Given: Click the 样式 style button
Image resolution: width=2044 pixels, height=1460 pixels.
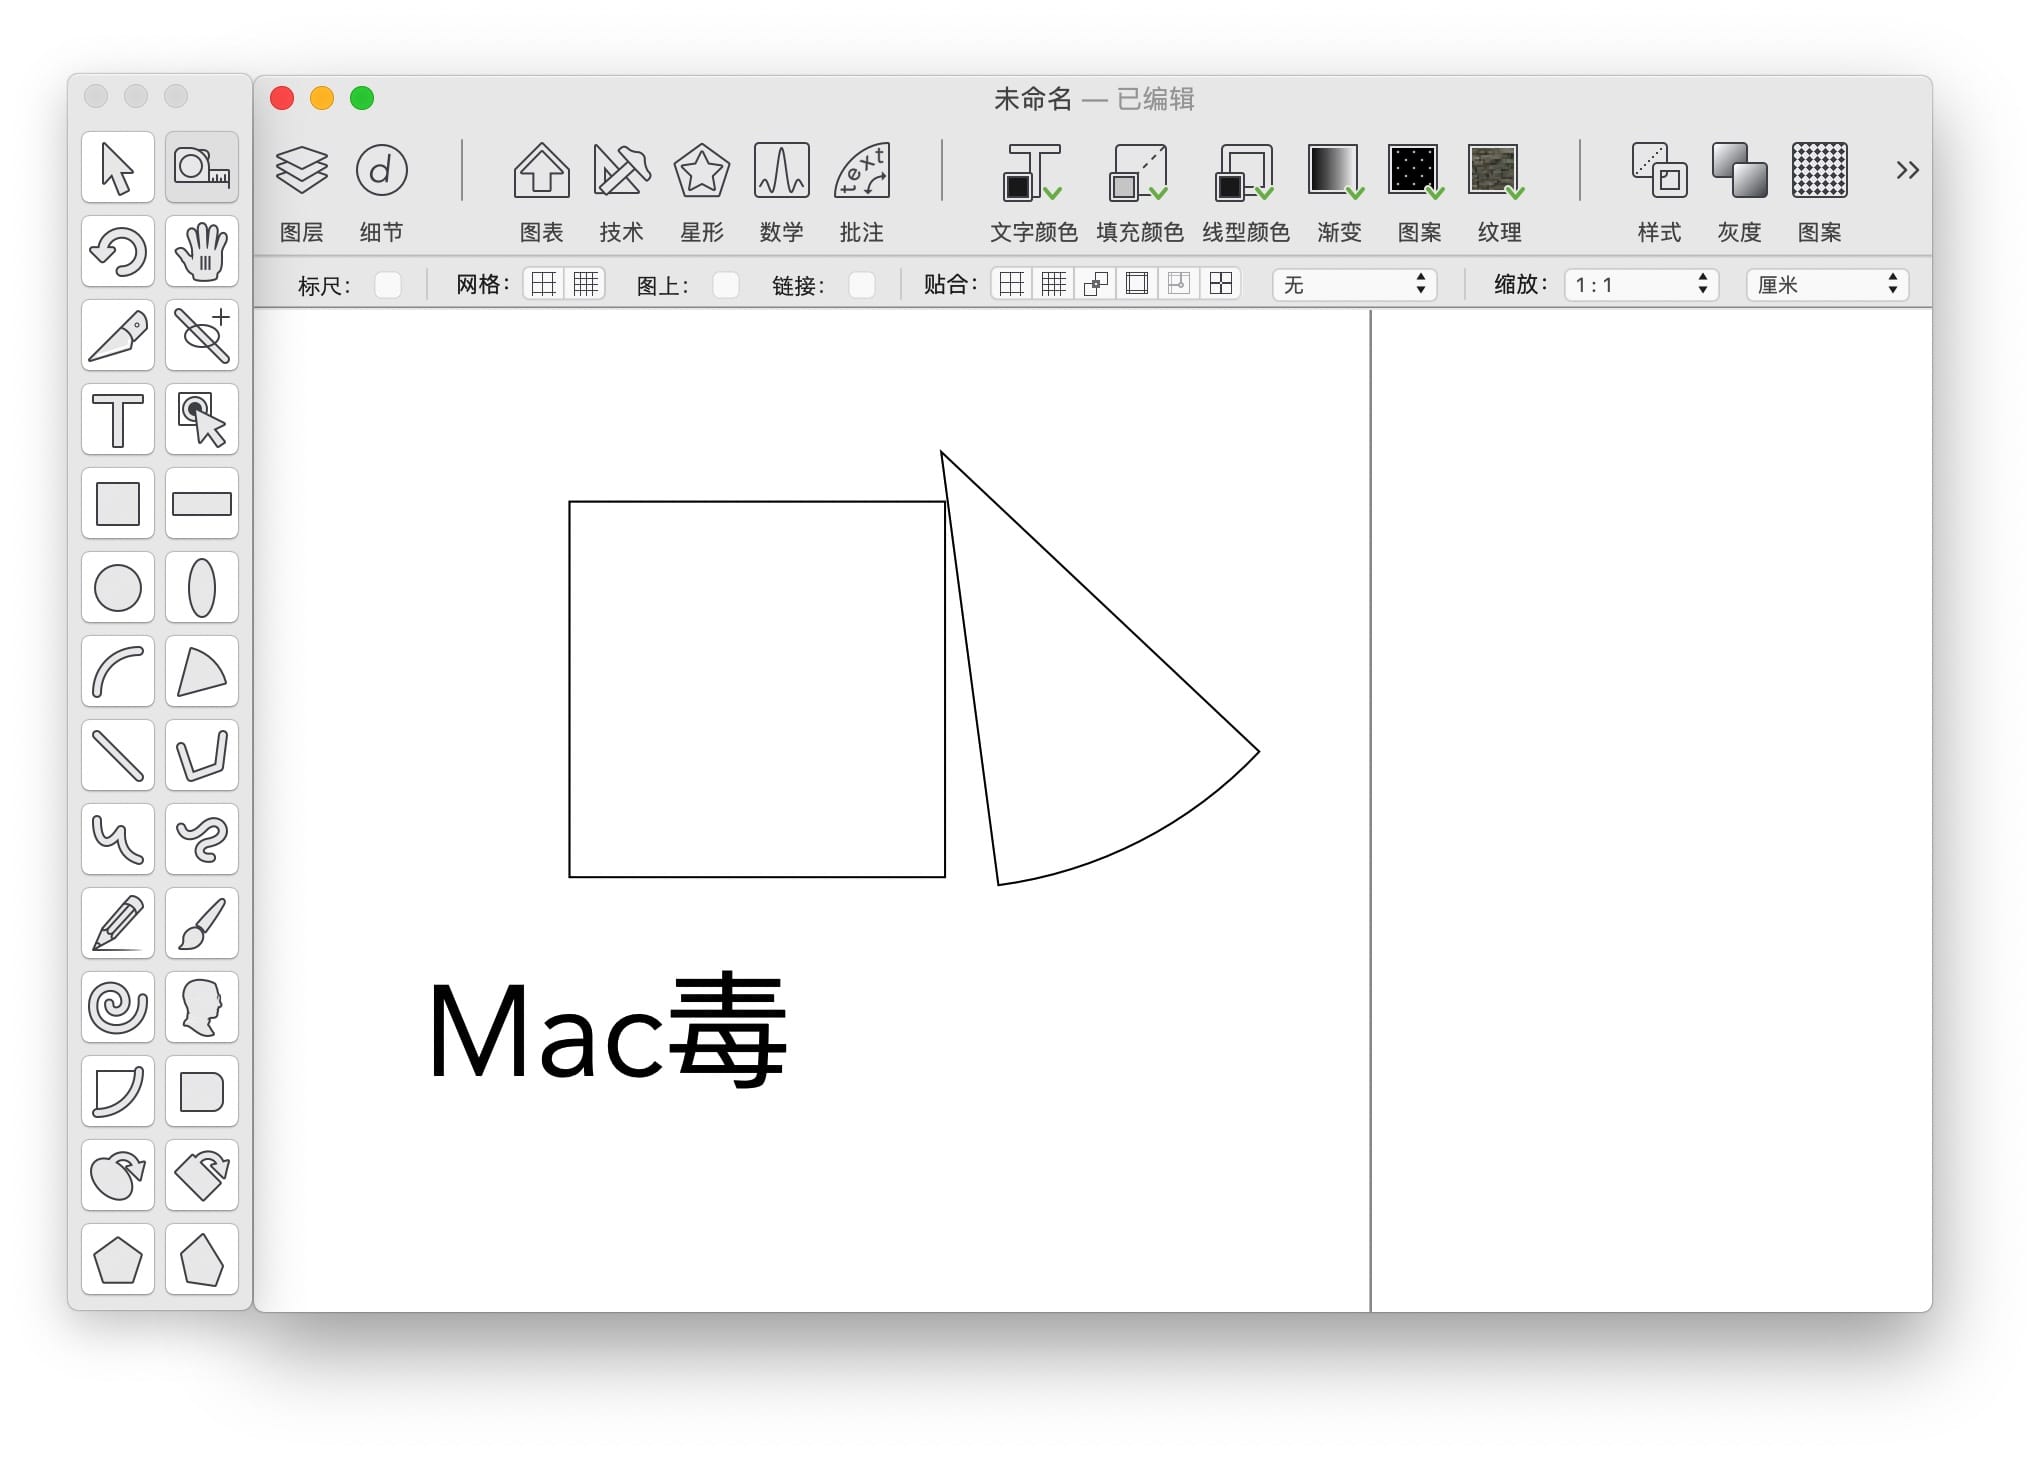Looking at the screenshot, I should pos(1659,172).
